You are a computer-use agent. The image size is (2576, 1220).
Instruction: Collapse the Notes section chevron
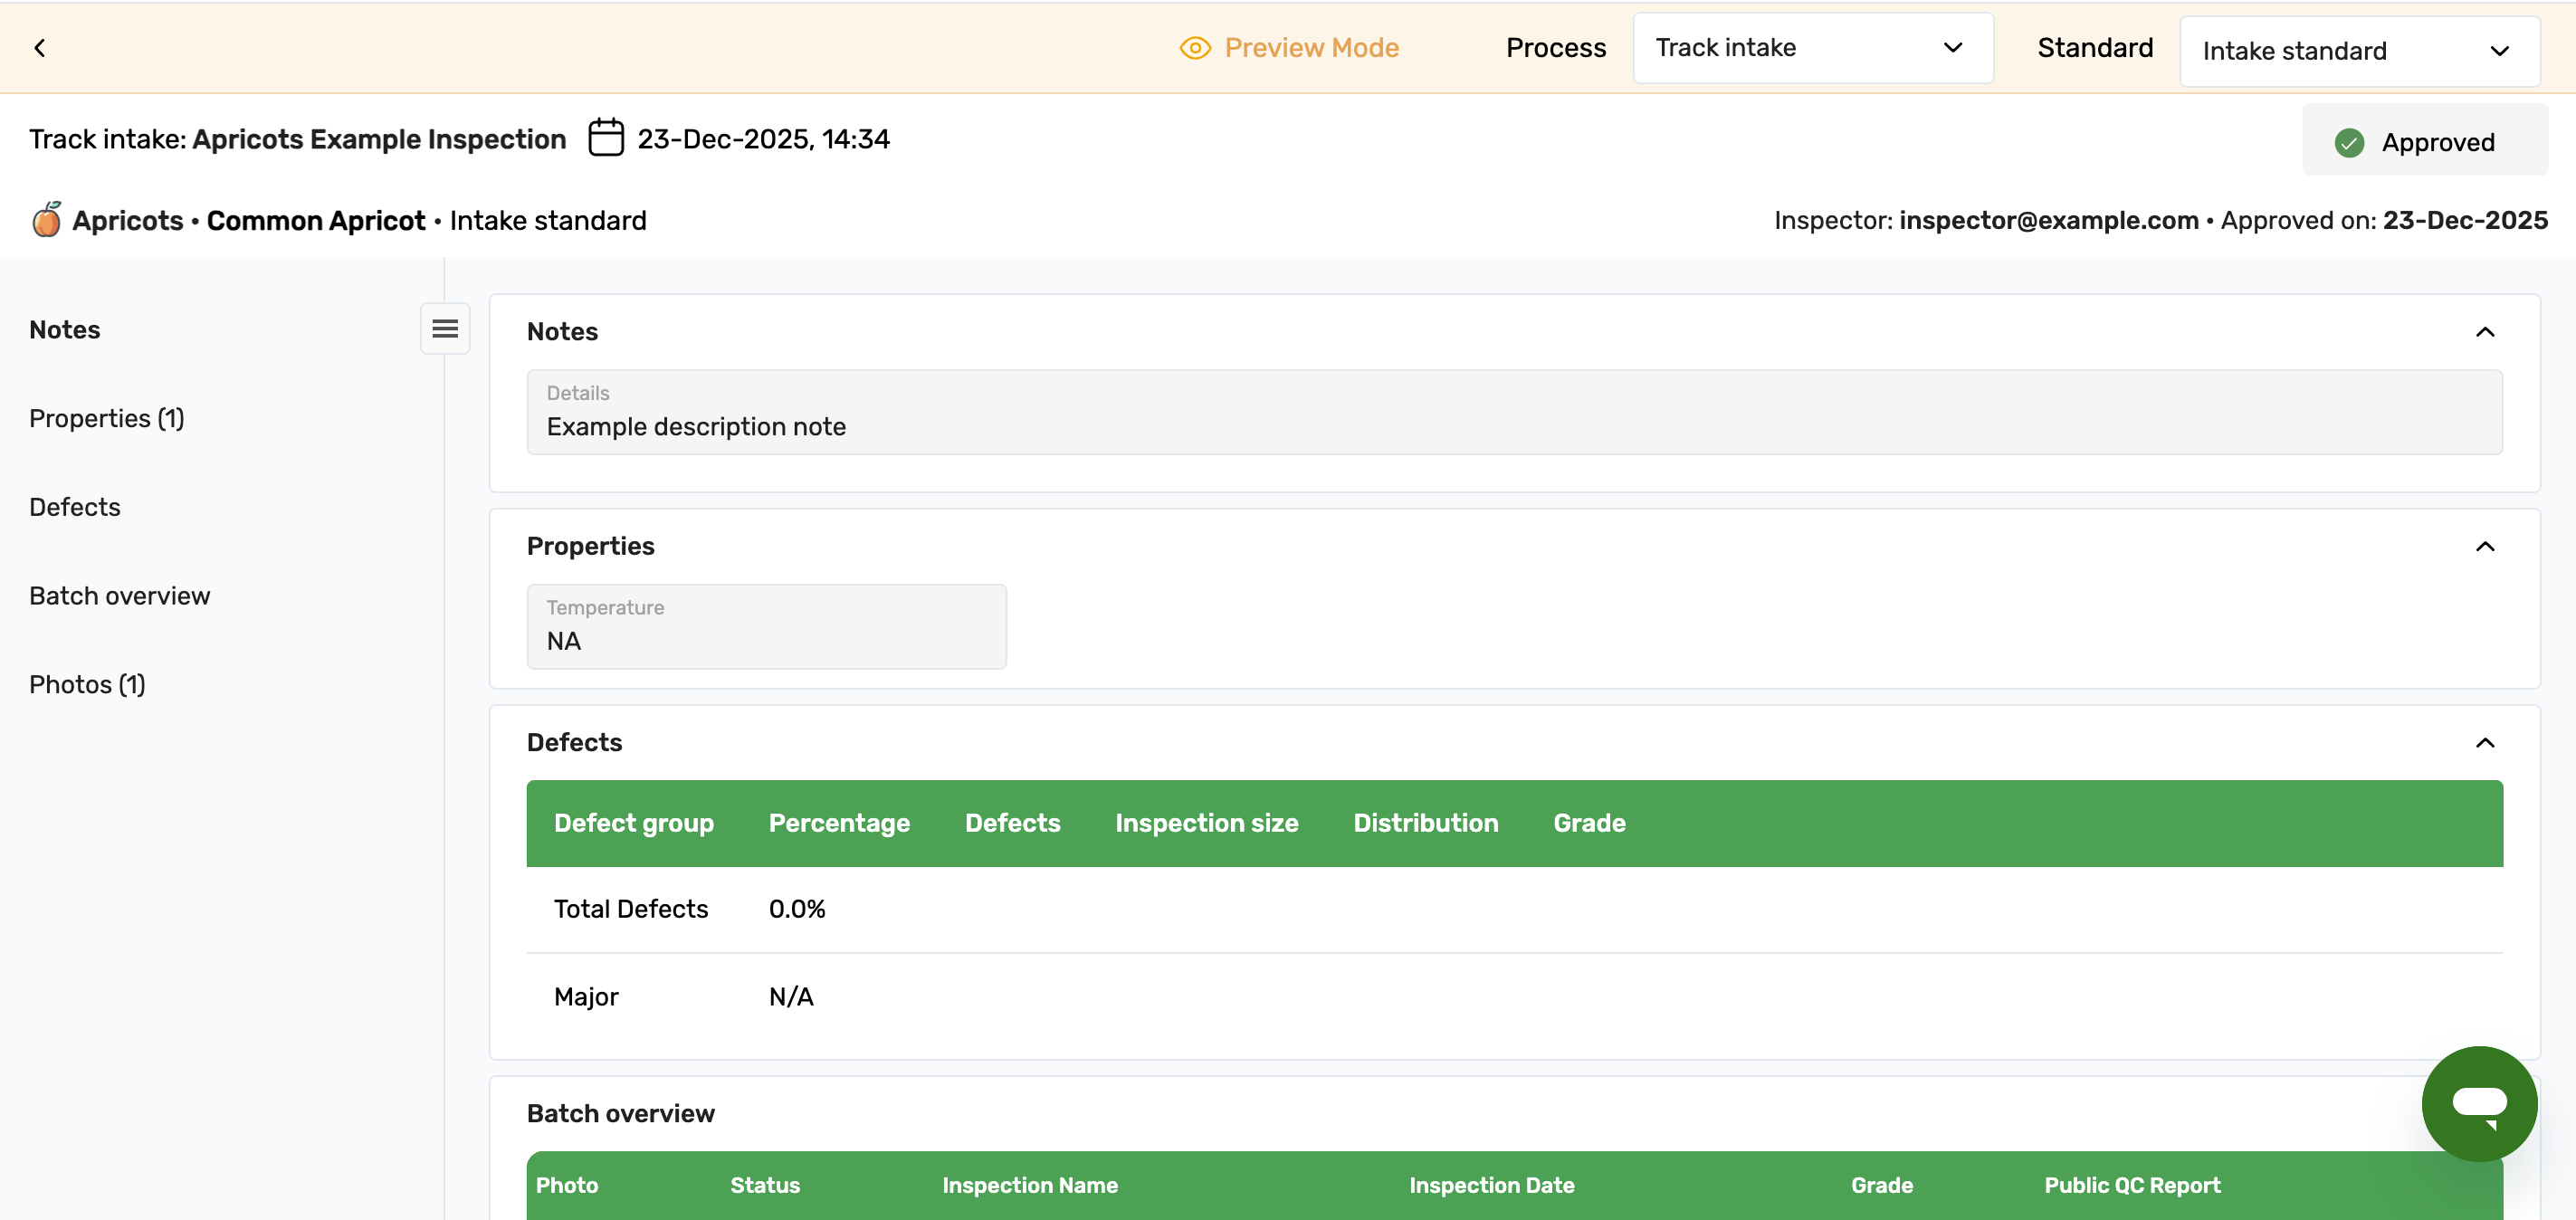pos(2484,332)
